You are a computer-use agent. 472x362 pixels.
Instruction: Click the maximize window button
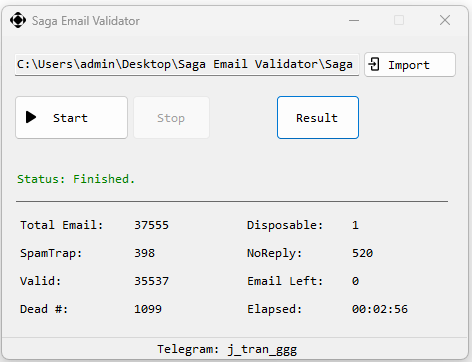[399, 20]
